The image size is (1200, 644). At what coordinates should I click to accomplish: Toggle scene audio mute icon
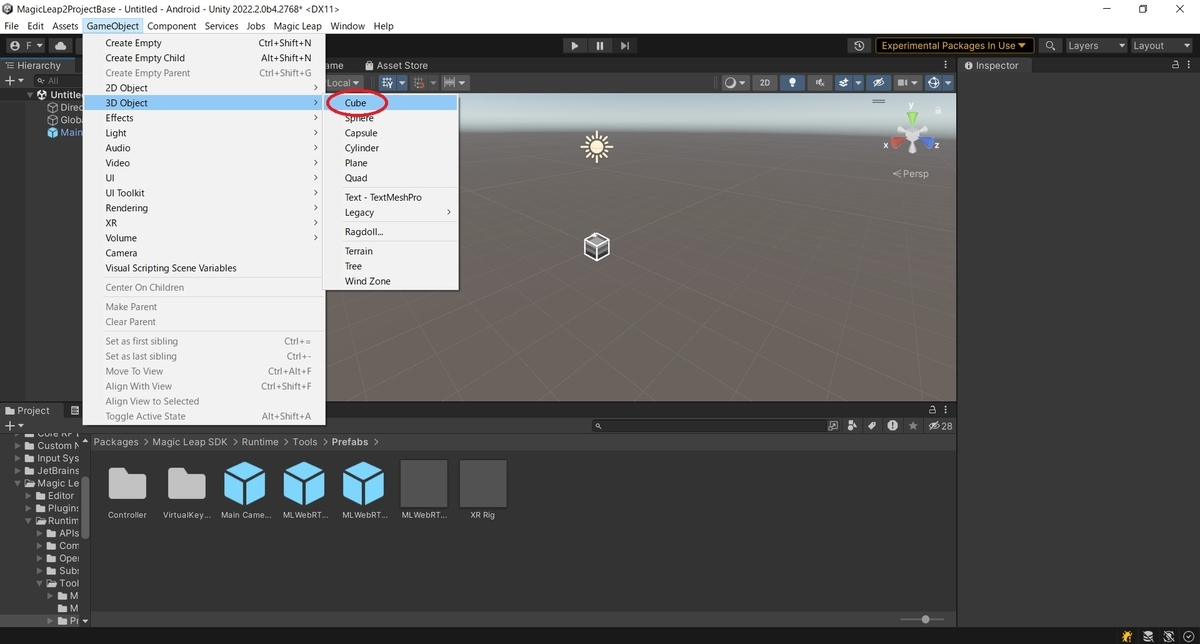pyautogui.click(x=820, y=83)
